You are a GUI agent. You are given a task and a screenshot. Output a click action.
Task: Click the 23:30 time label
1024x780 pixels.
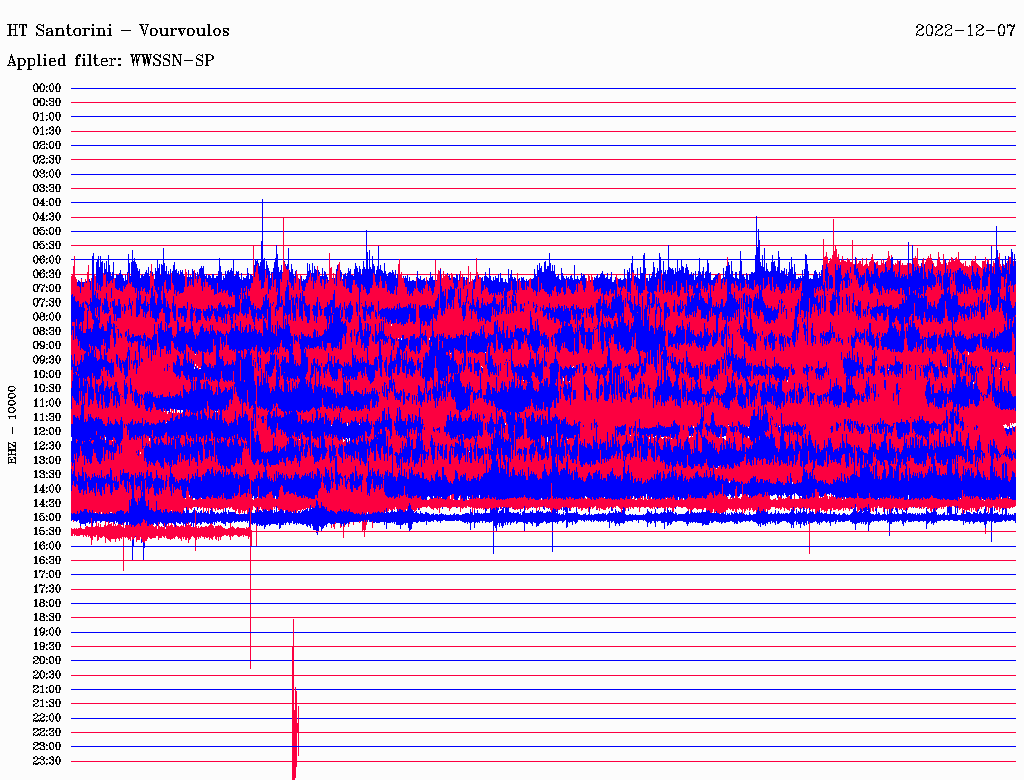coord(47,760)
